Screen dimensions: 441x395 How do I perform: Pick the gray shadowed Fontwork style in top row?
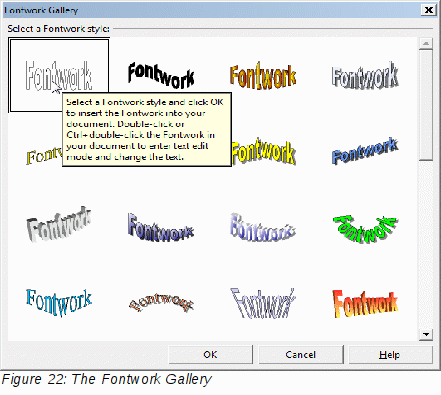(x=365, y=76)
